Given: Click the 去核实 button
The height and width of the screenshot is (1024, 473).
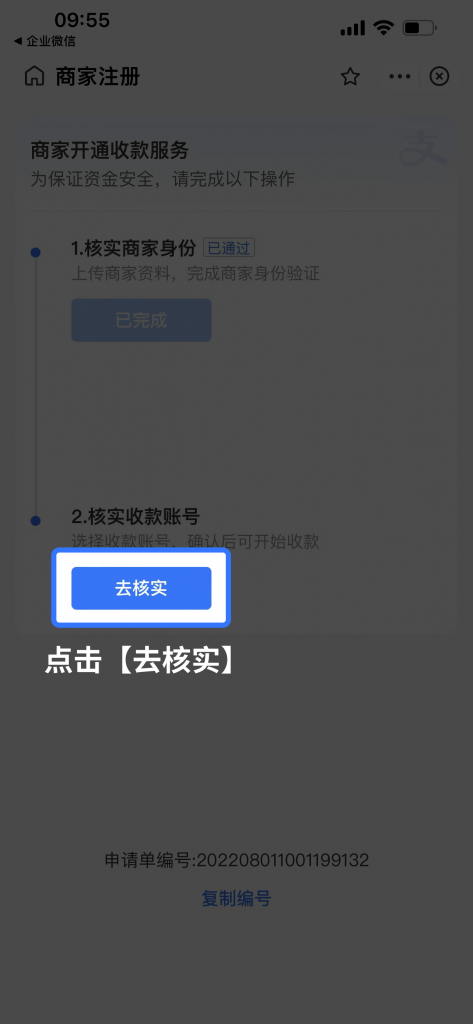Looking at the screenshot, I should point(141,588).
